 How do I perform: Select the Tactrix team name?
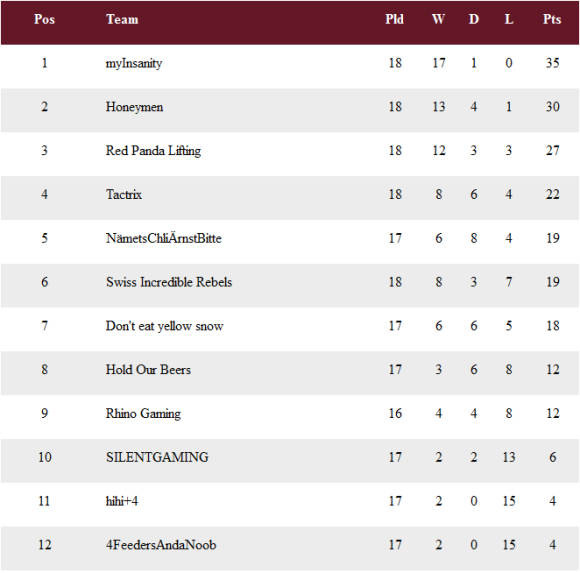pos(124,195)
